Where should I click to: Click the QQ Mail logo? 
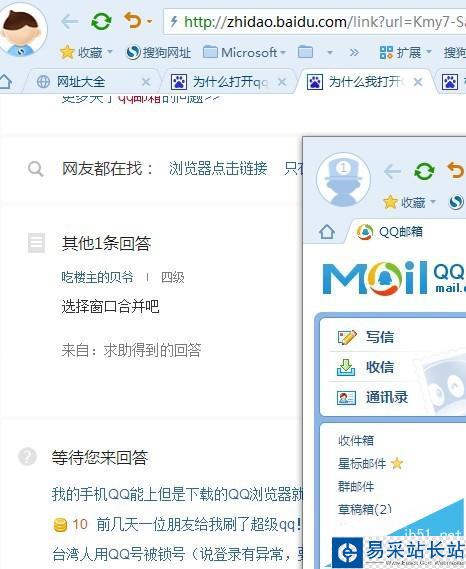tap(393, 277)
